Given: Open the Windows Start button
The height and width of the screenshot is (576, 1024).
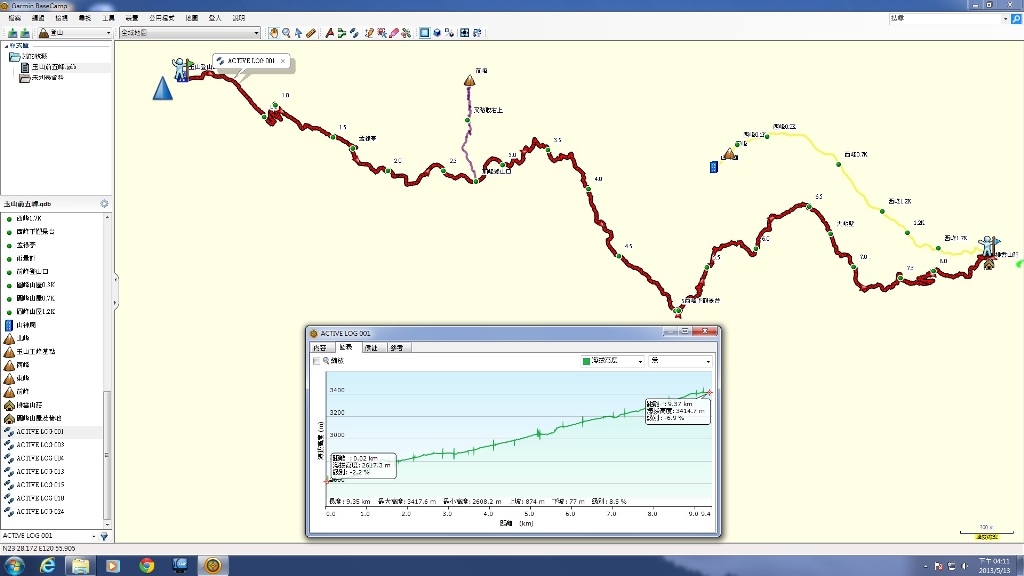Looking at the screenshot, I should pos(14,566).
